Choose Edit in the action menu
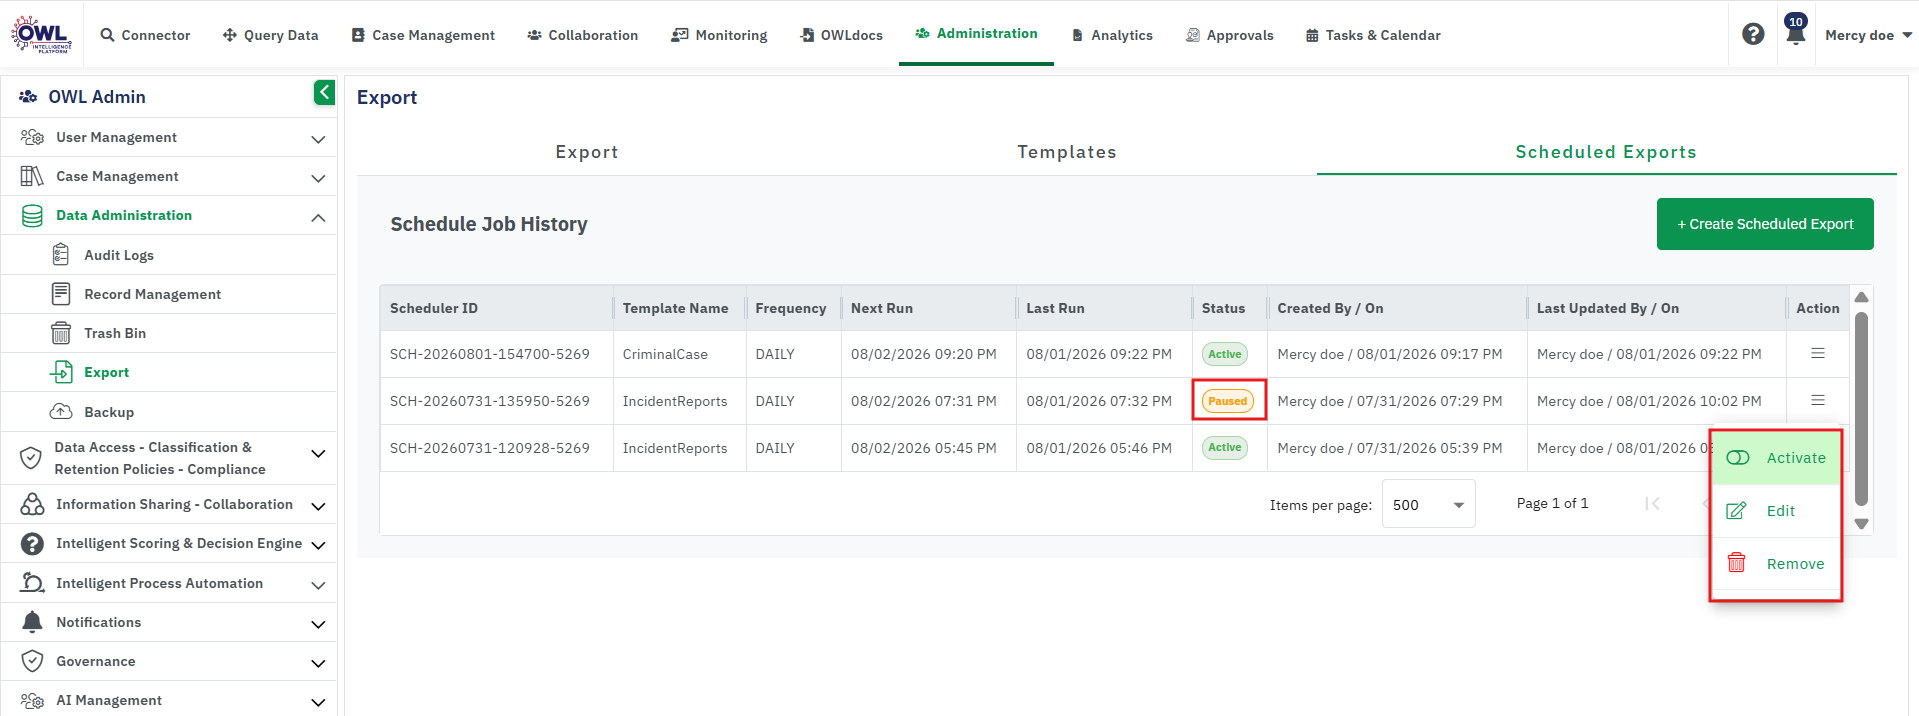The image size is (1919, 716). point(1777,511)
